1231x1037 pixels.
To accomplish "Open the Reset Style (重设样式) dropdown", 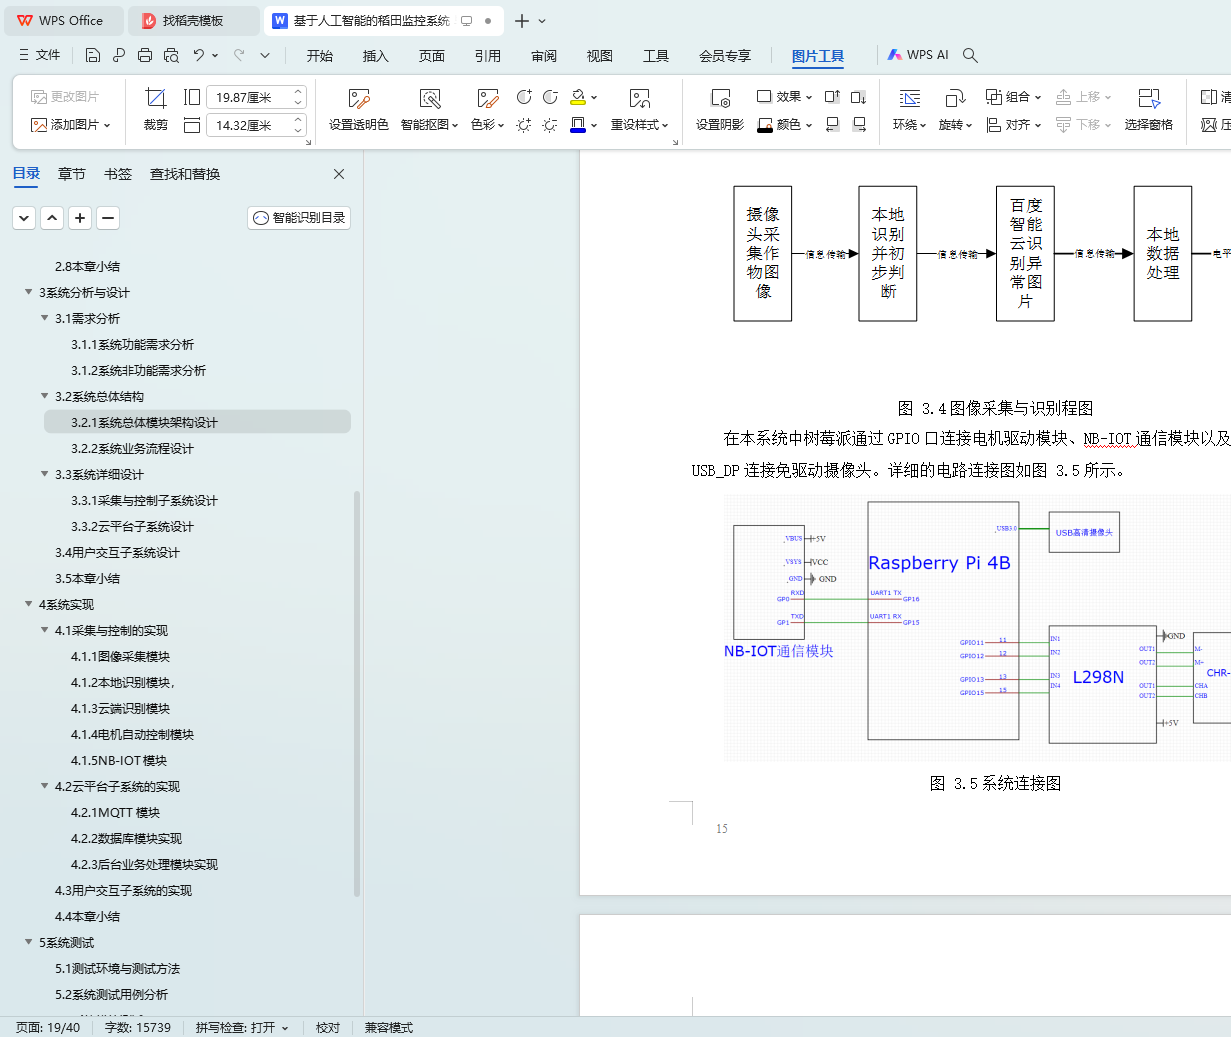I will coord(640,110).
